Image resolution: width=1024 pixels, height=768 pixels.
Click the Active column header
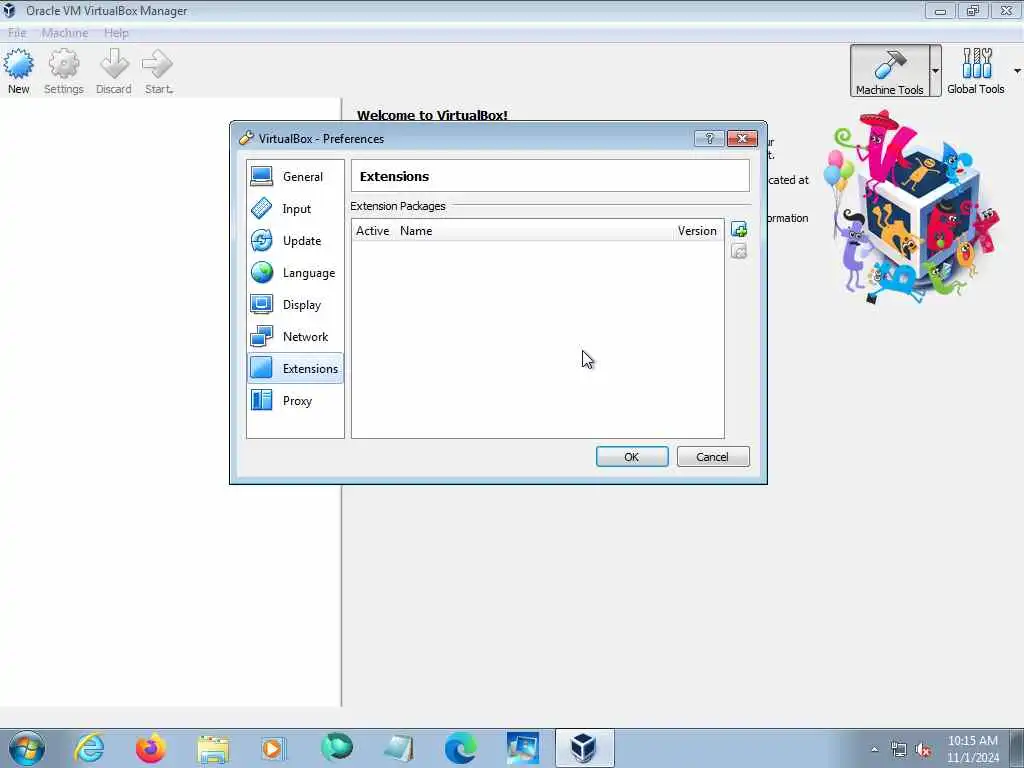tap(372, 231)
